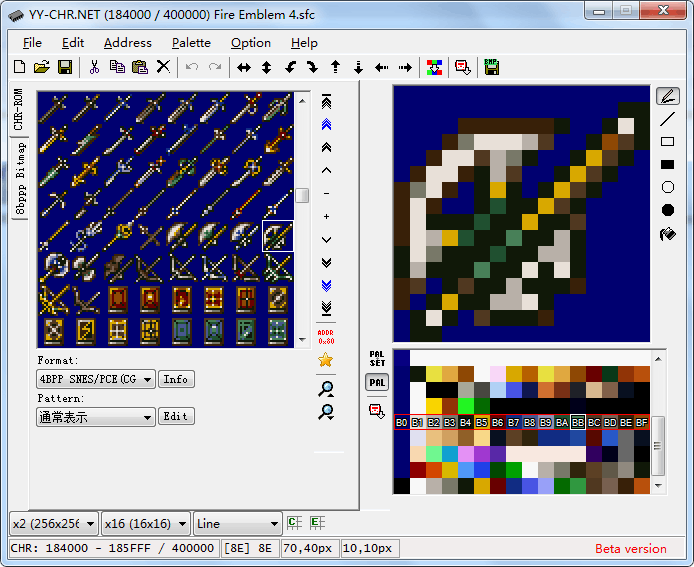The height and width of the screenshot is (567, 694).
Task: Click the Info button next to Format
Action: tap(176, 379)
